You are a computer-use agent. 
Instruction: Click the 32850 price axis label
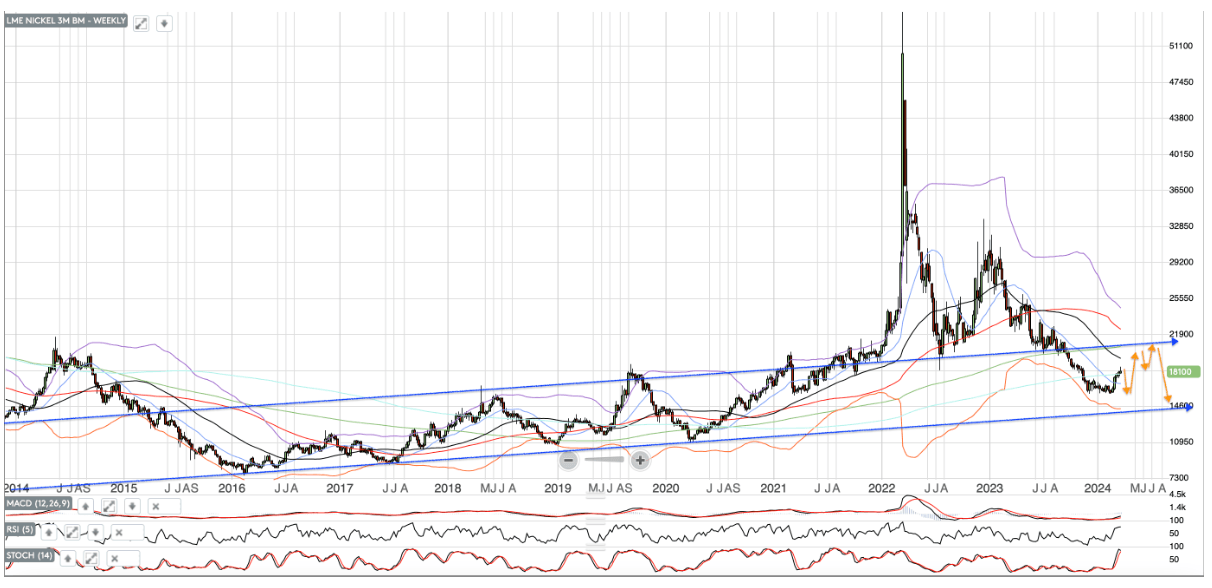pyautogui.click(x=1181, y=226)
